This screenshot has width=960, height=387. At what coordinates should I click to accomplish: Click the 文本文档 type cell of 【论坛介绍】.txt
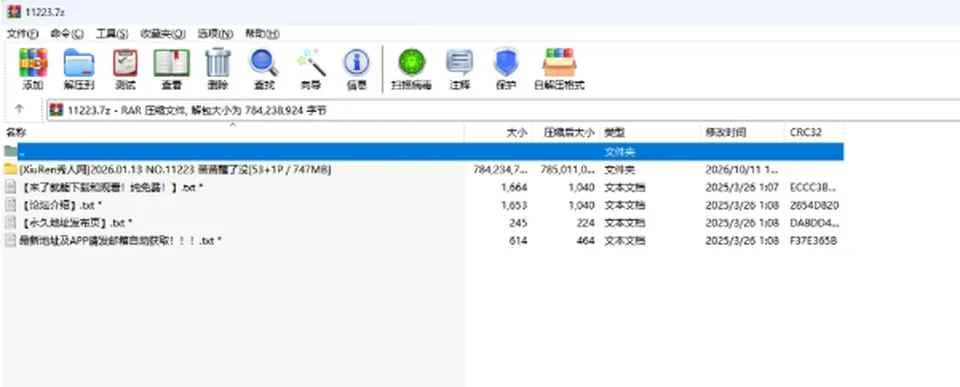(624, 205)
